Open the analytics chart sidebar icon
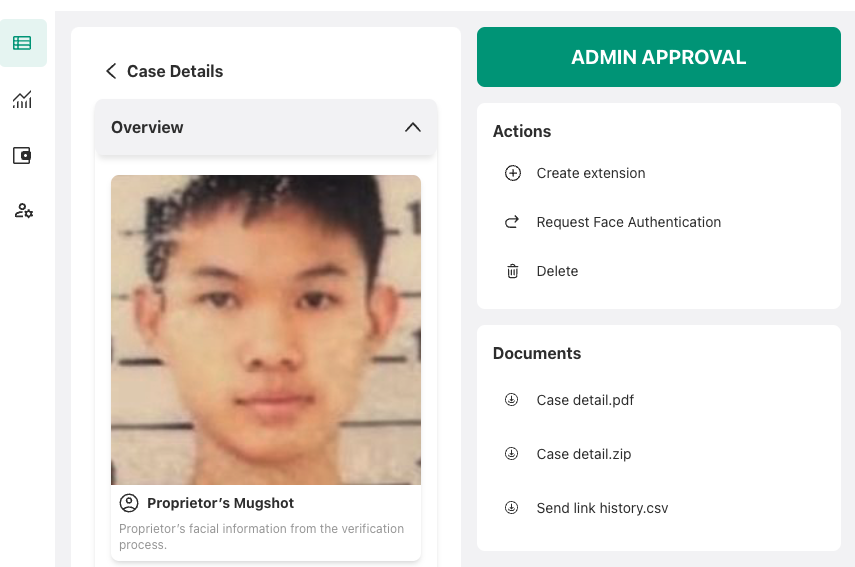 pos(22,99)
